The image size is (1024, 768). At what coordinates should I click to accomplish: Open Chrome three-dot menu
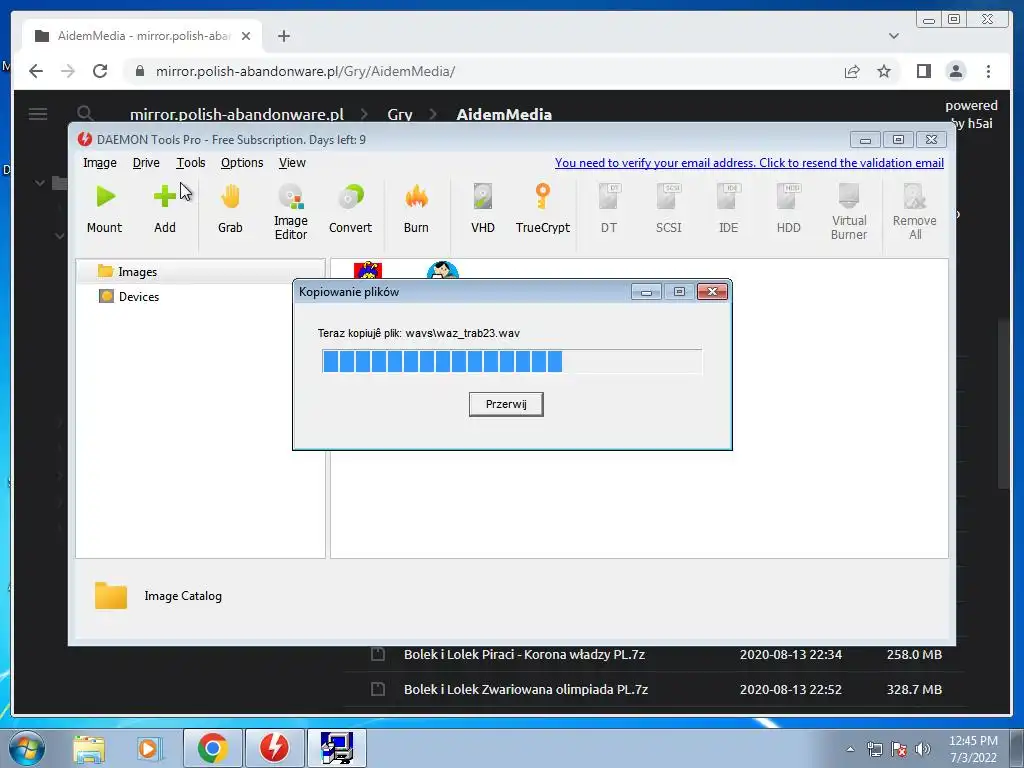click(988, 71)
